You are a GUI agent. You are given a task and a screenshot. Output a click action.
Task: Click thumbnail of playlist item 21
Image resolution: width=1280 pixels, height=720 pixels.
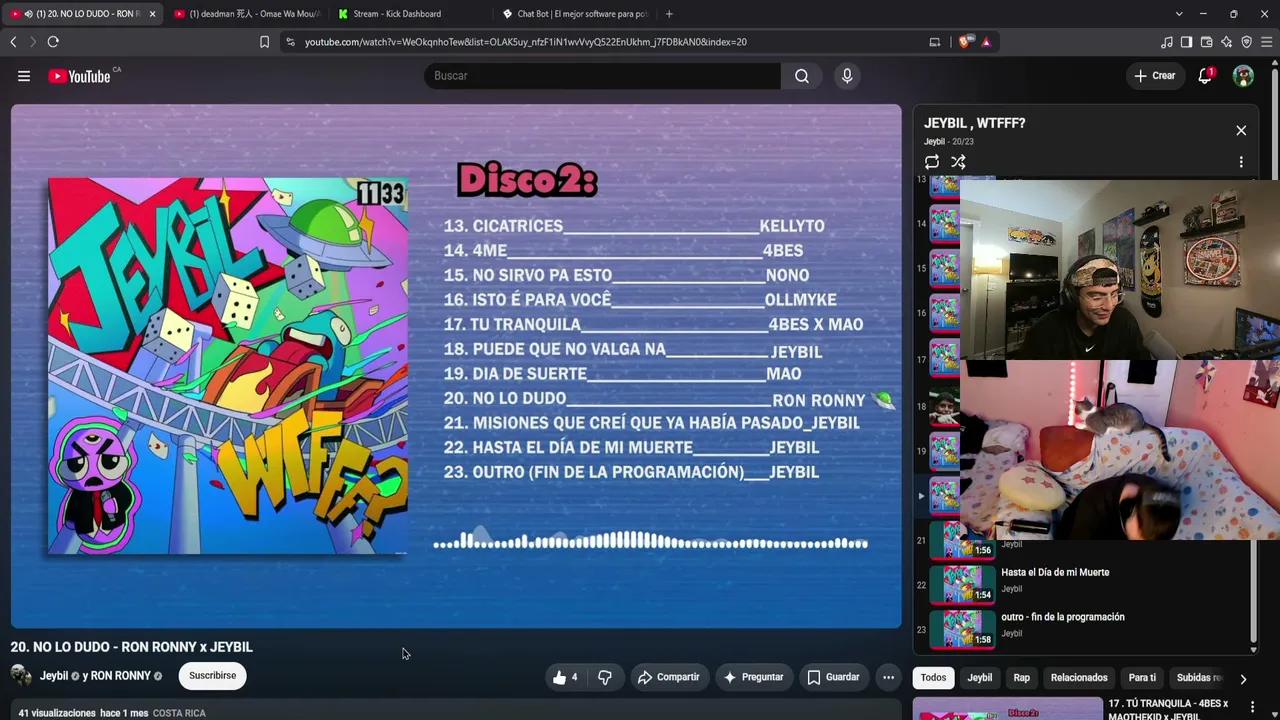pos(962,541)
